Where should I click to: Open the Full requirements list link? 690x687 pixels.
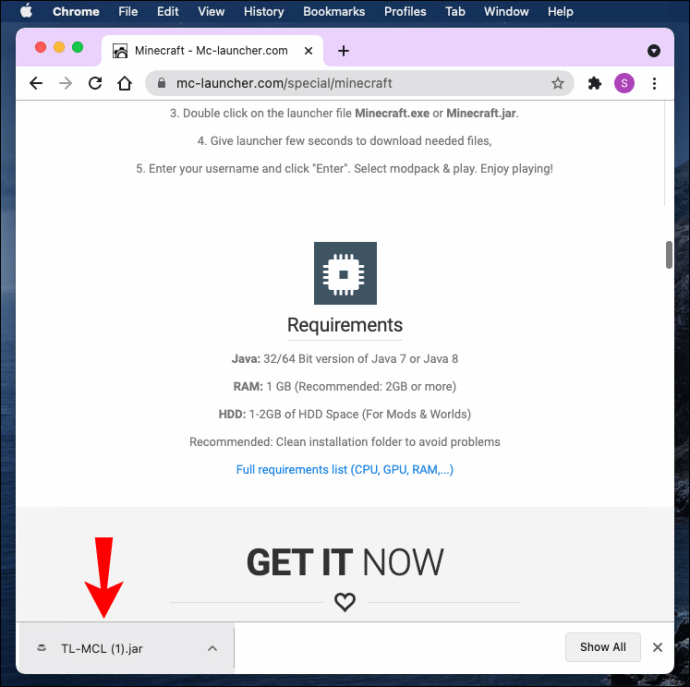pos(345,470)
